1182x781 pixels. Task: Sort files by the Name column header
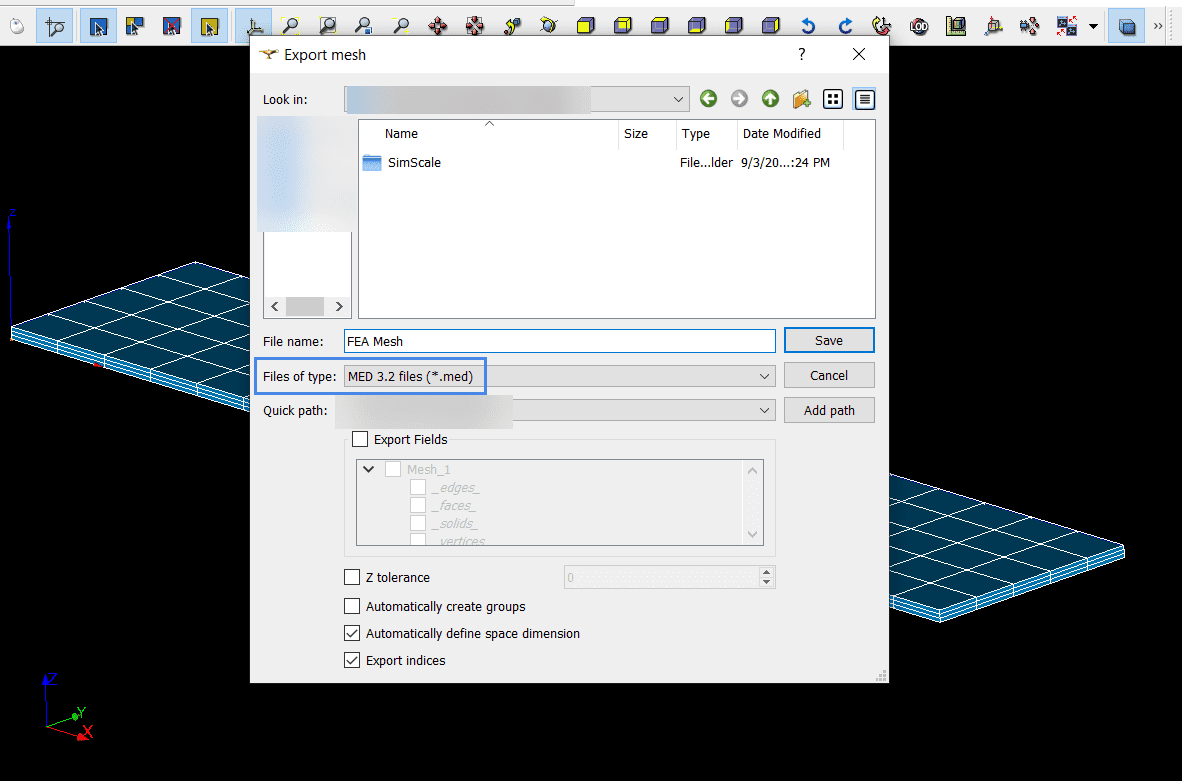[401, 134]
